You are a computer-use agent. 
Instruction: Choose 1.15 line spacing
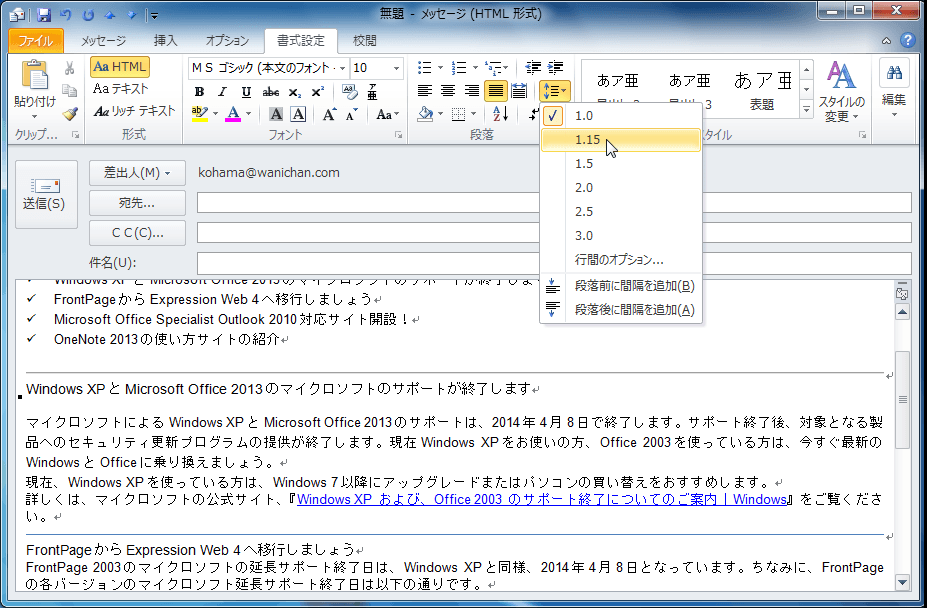(x=621, y=140)
